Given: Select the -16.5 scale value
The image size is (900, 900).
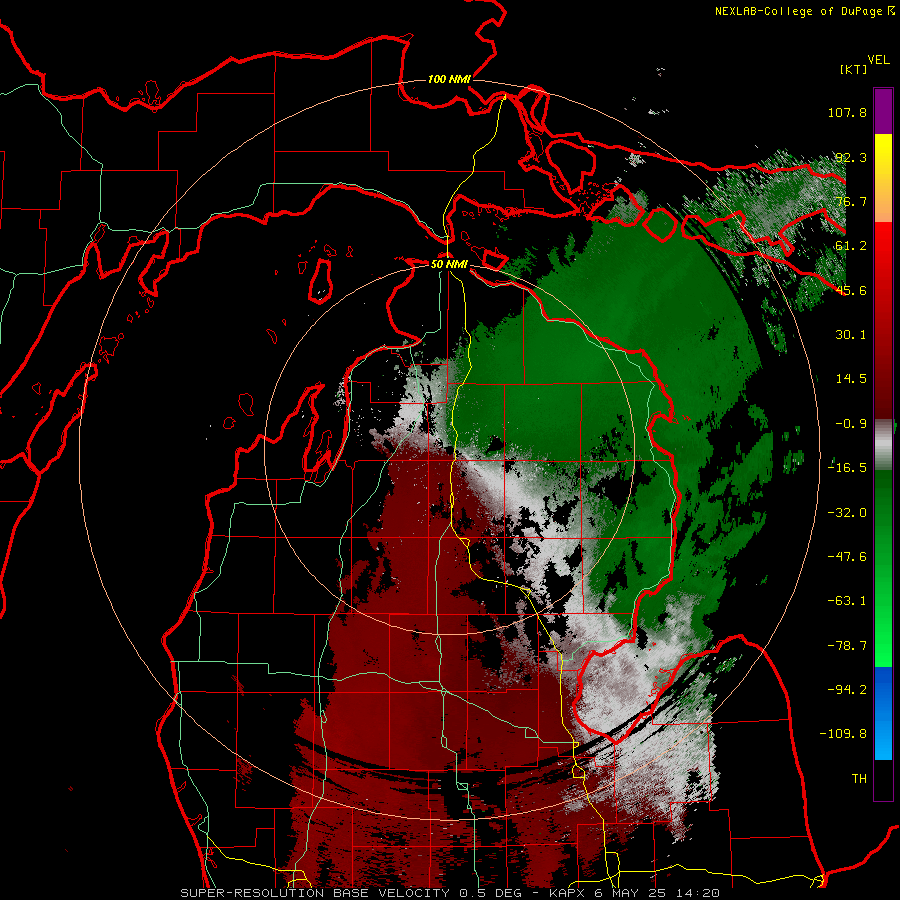Looking at the screenshot, I should (847, 468).
